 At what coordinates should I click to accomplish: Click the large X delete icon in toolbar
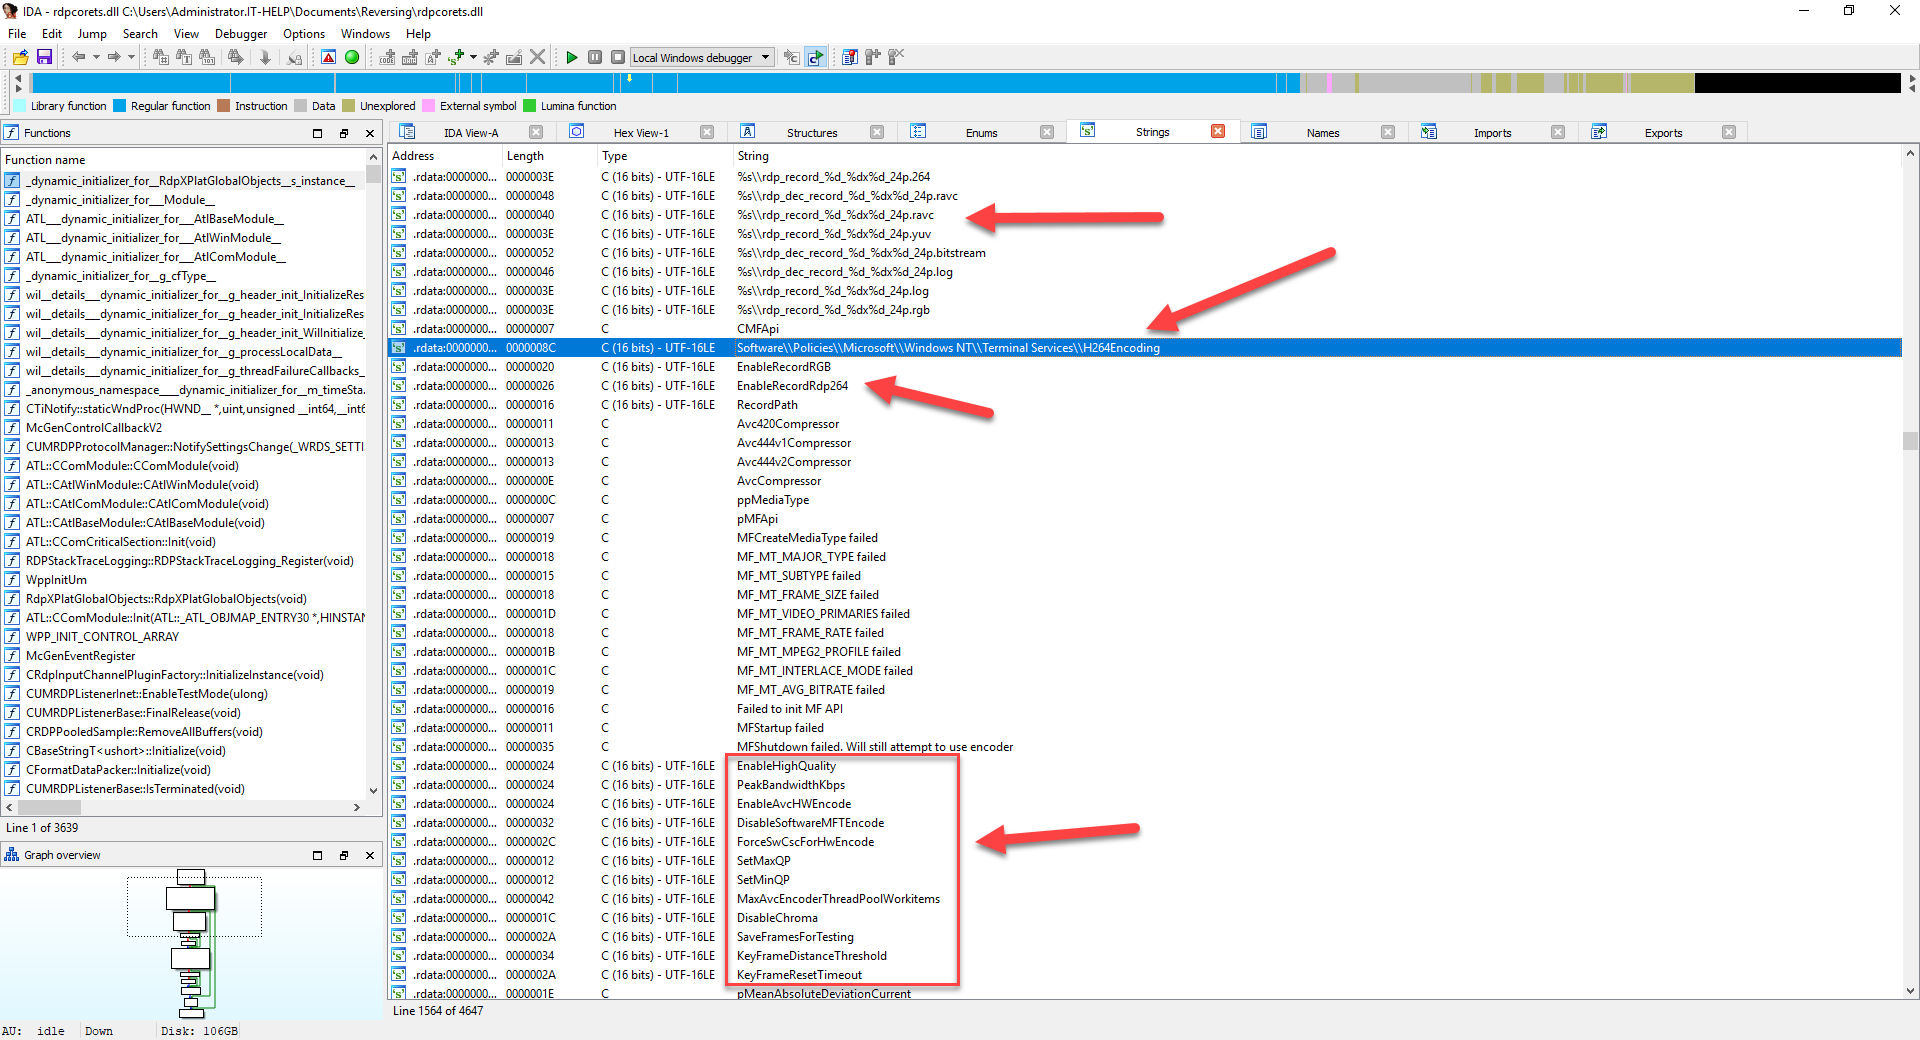[538, 57]
